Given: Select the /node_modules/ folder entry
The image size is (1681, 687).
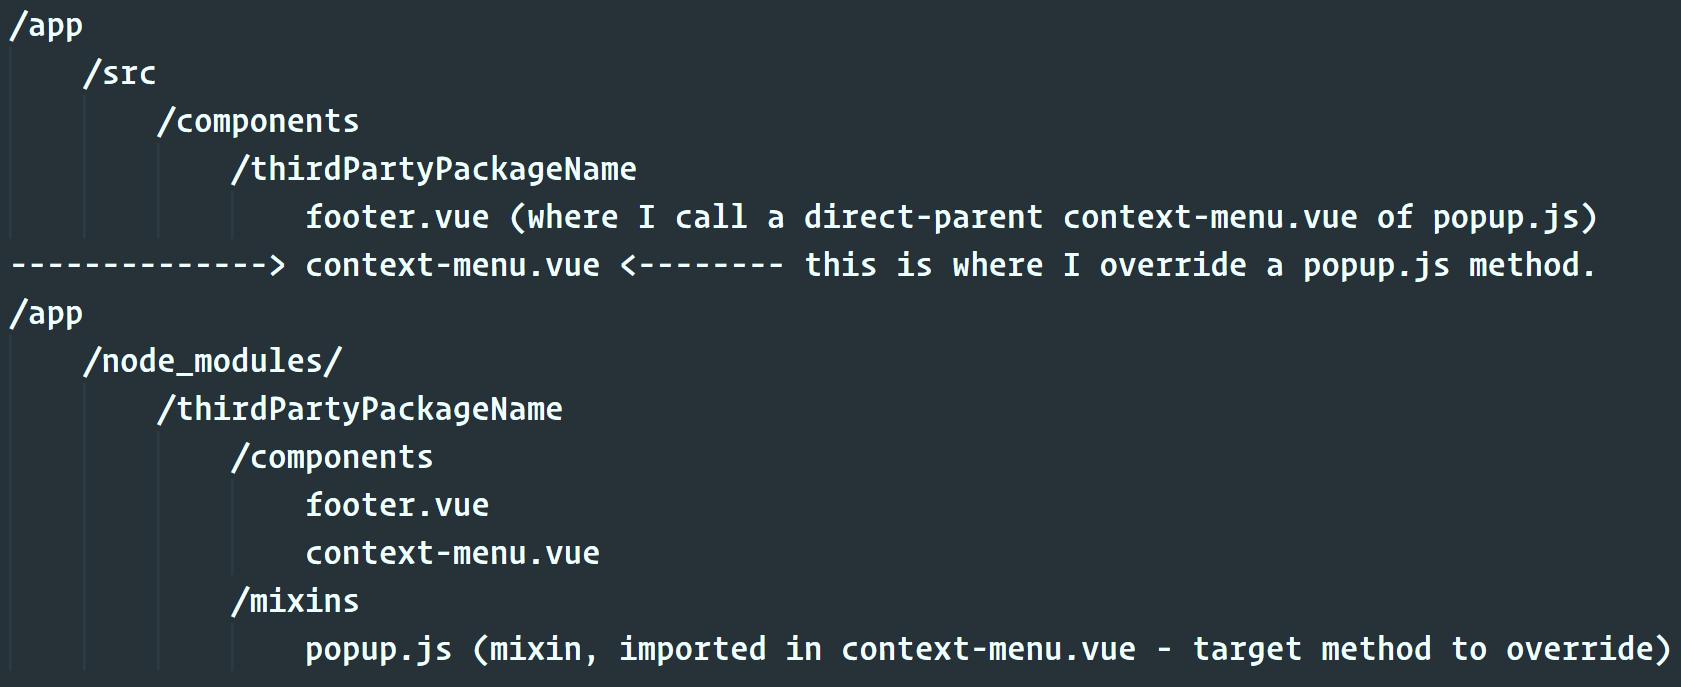Looking at the screenshot, I should pyautogui.click(x=213, y=362).
